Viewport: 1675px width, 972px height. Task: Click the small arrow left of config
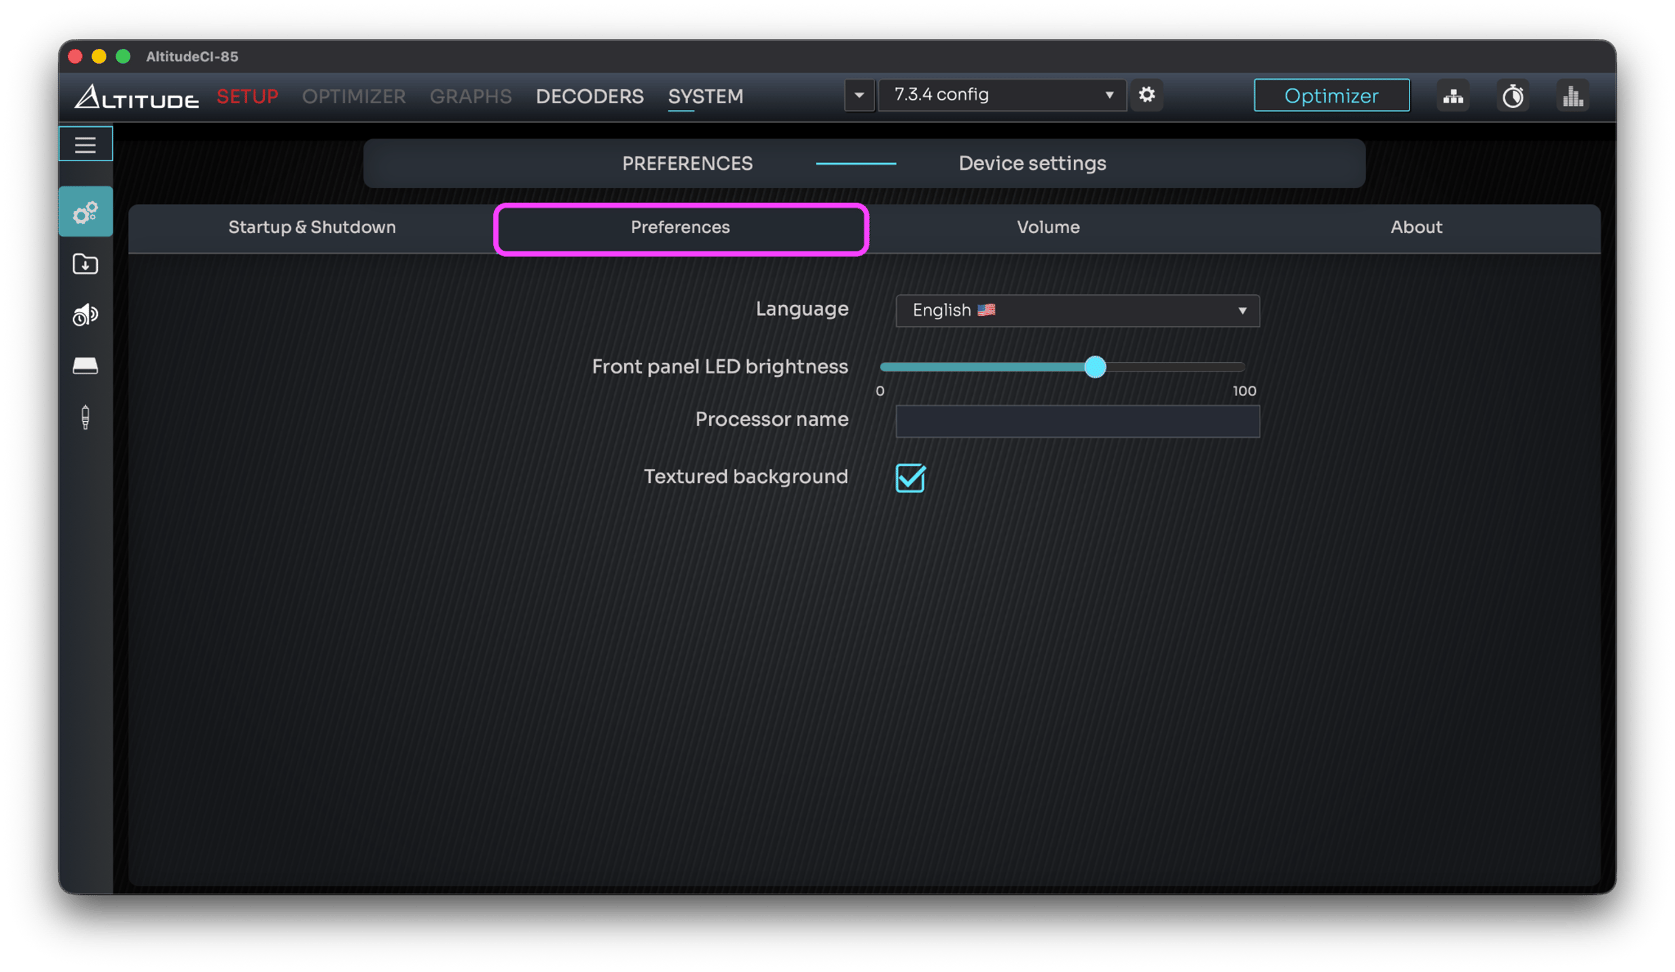(859, 95)
